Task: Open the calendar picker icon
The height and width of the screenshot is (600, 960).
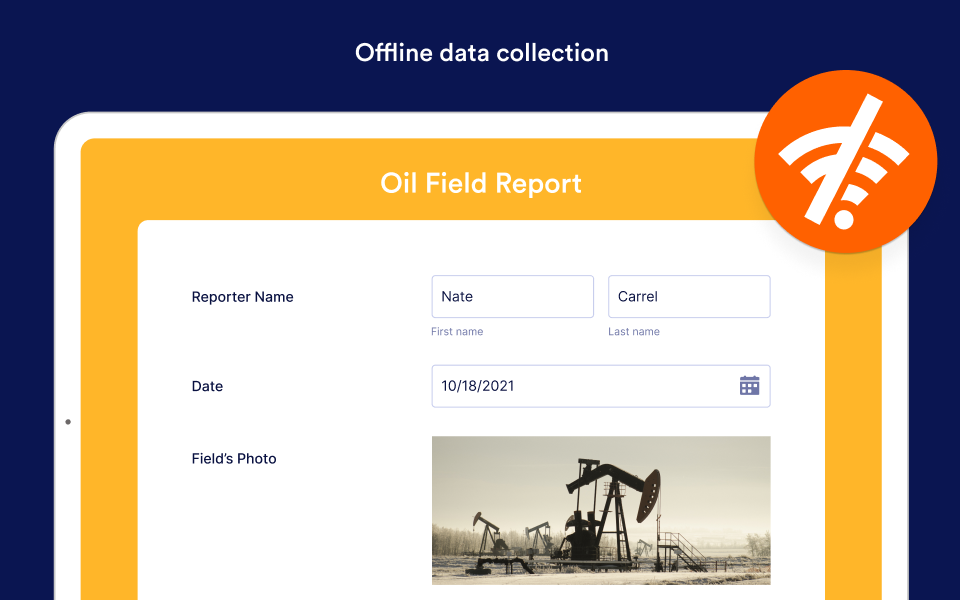Action: coord(749,386)
